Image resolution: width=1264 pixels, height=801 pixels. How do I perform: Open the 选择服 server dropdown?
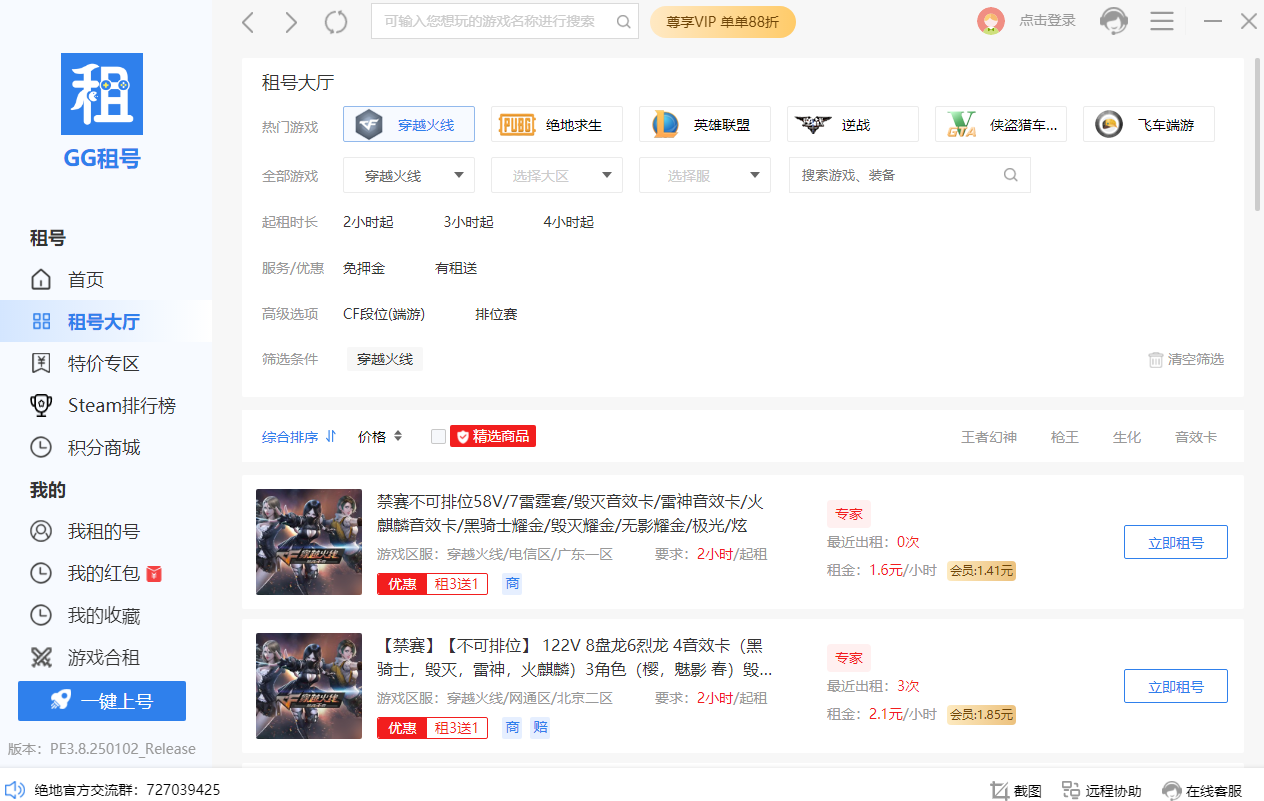(704, 174)
